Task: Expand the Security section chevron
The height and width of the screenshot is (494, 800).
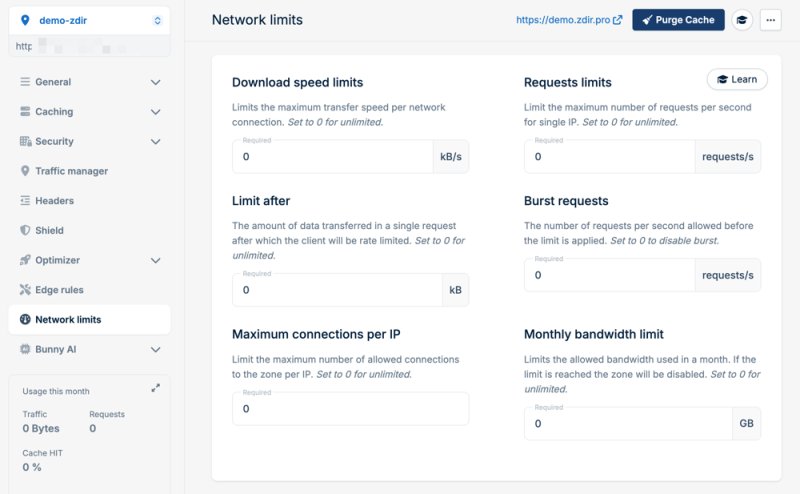Action: [x=156, y=141]
